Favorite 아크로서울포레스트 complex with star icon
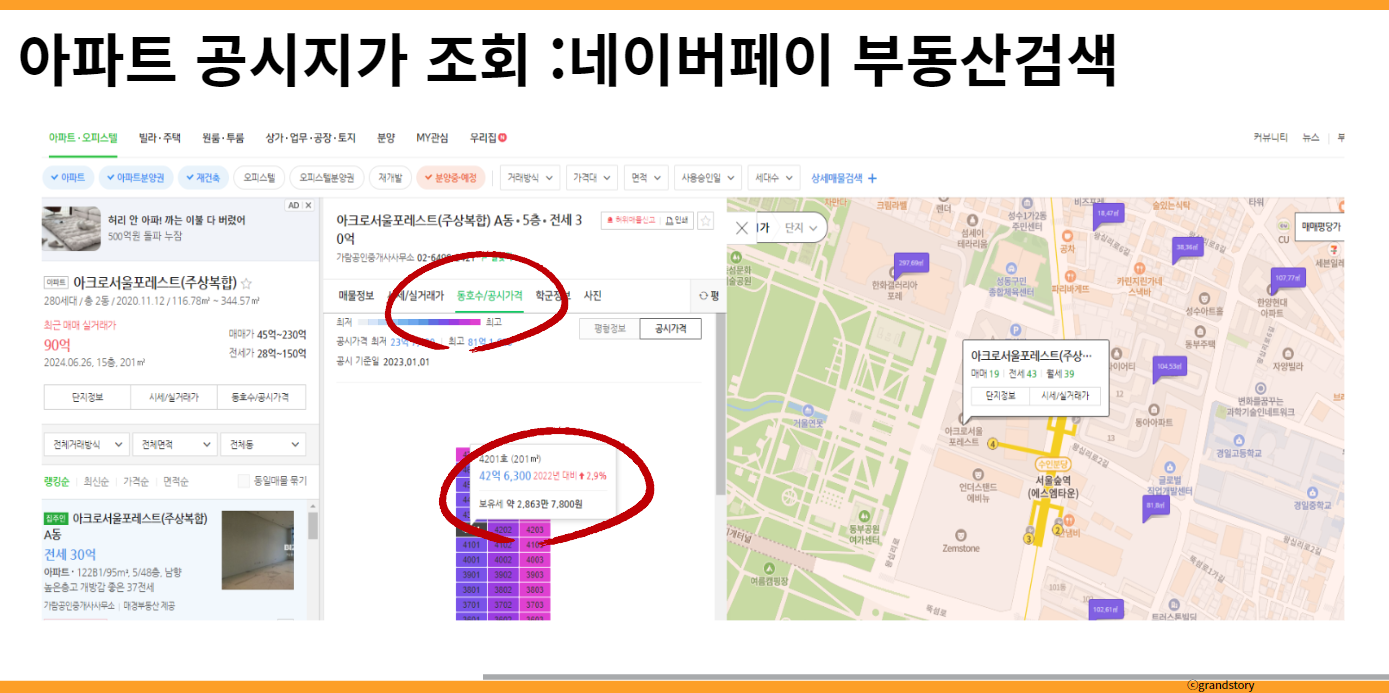This screenshot has width=1389, height=693. pyautogui.click(x=246, y=283)
